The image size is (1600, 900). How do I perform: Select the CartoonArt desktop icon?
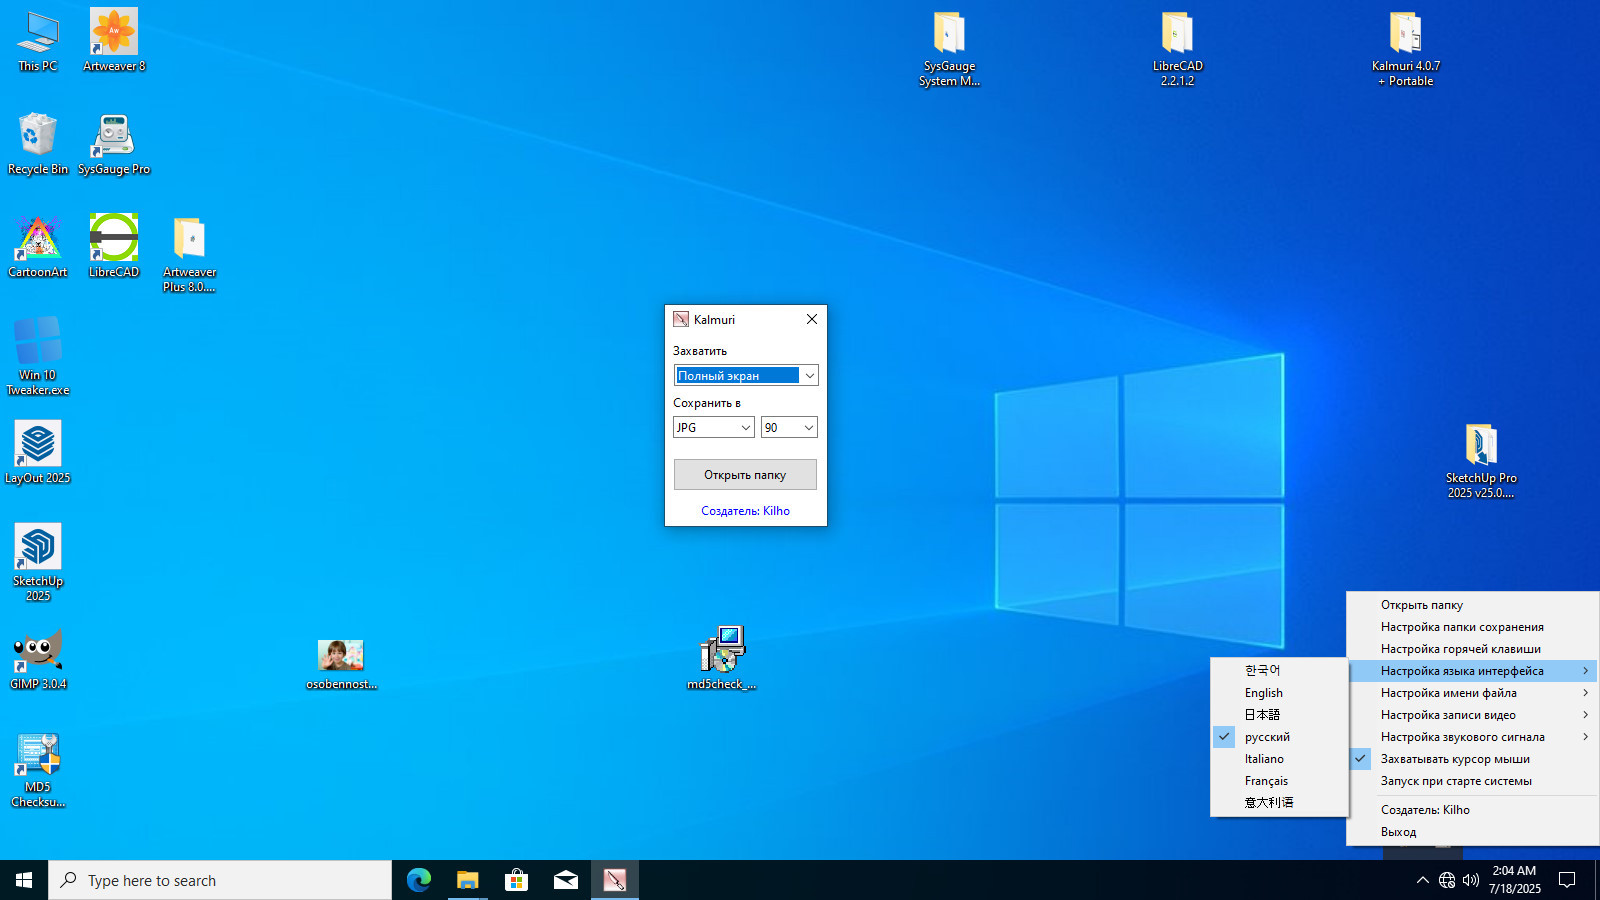(38, 246)
